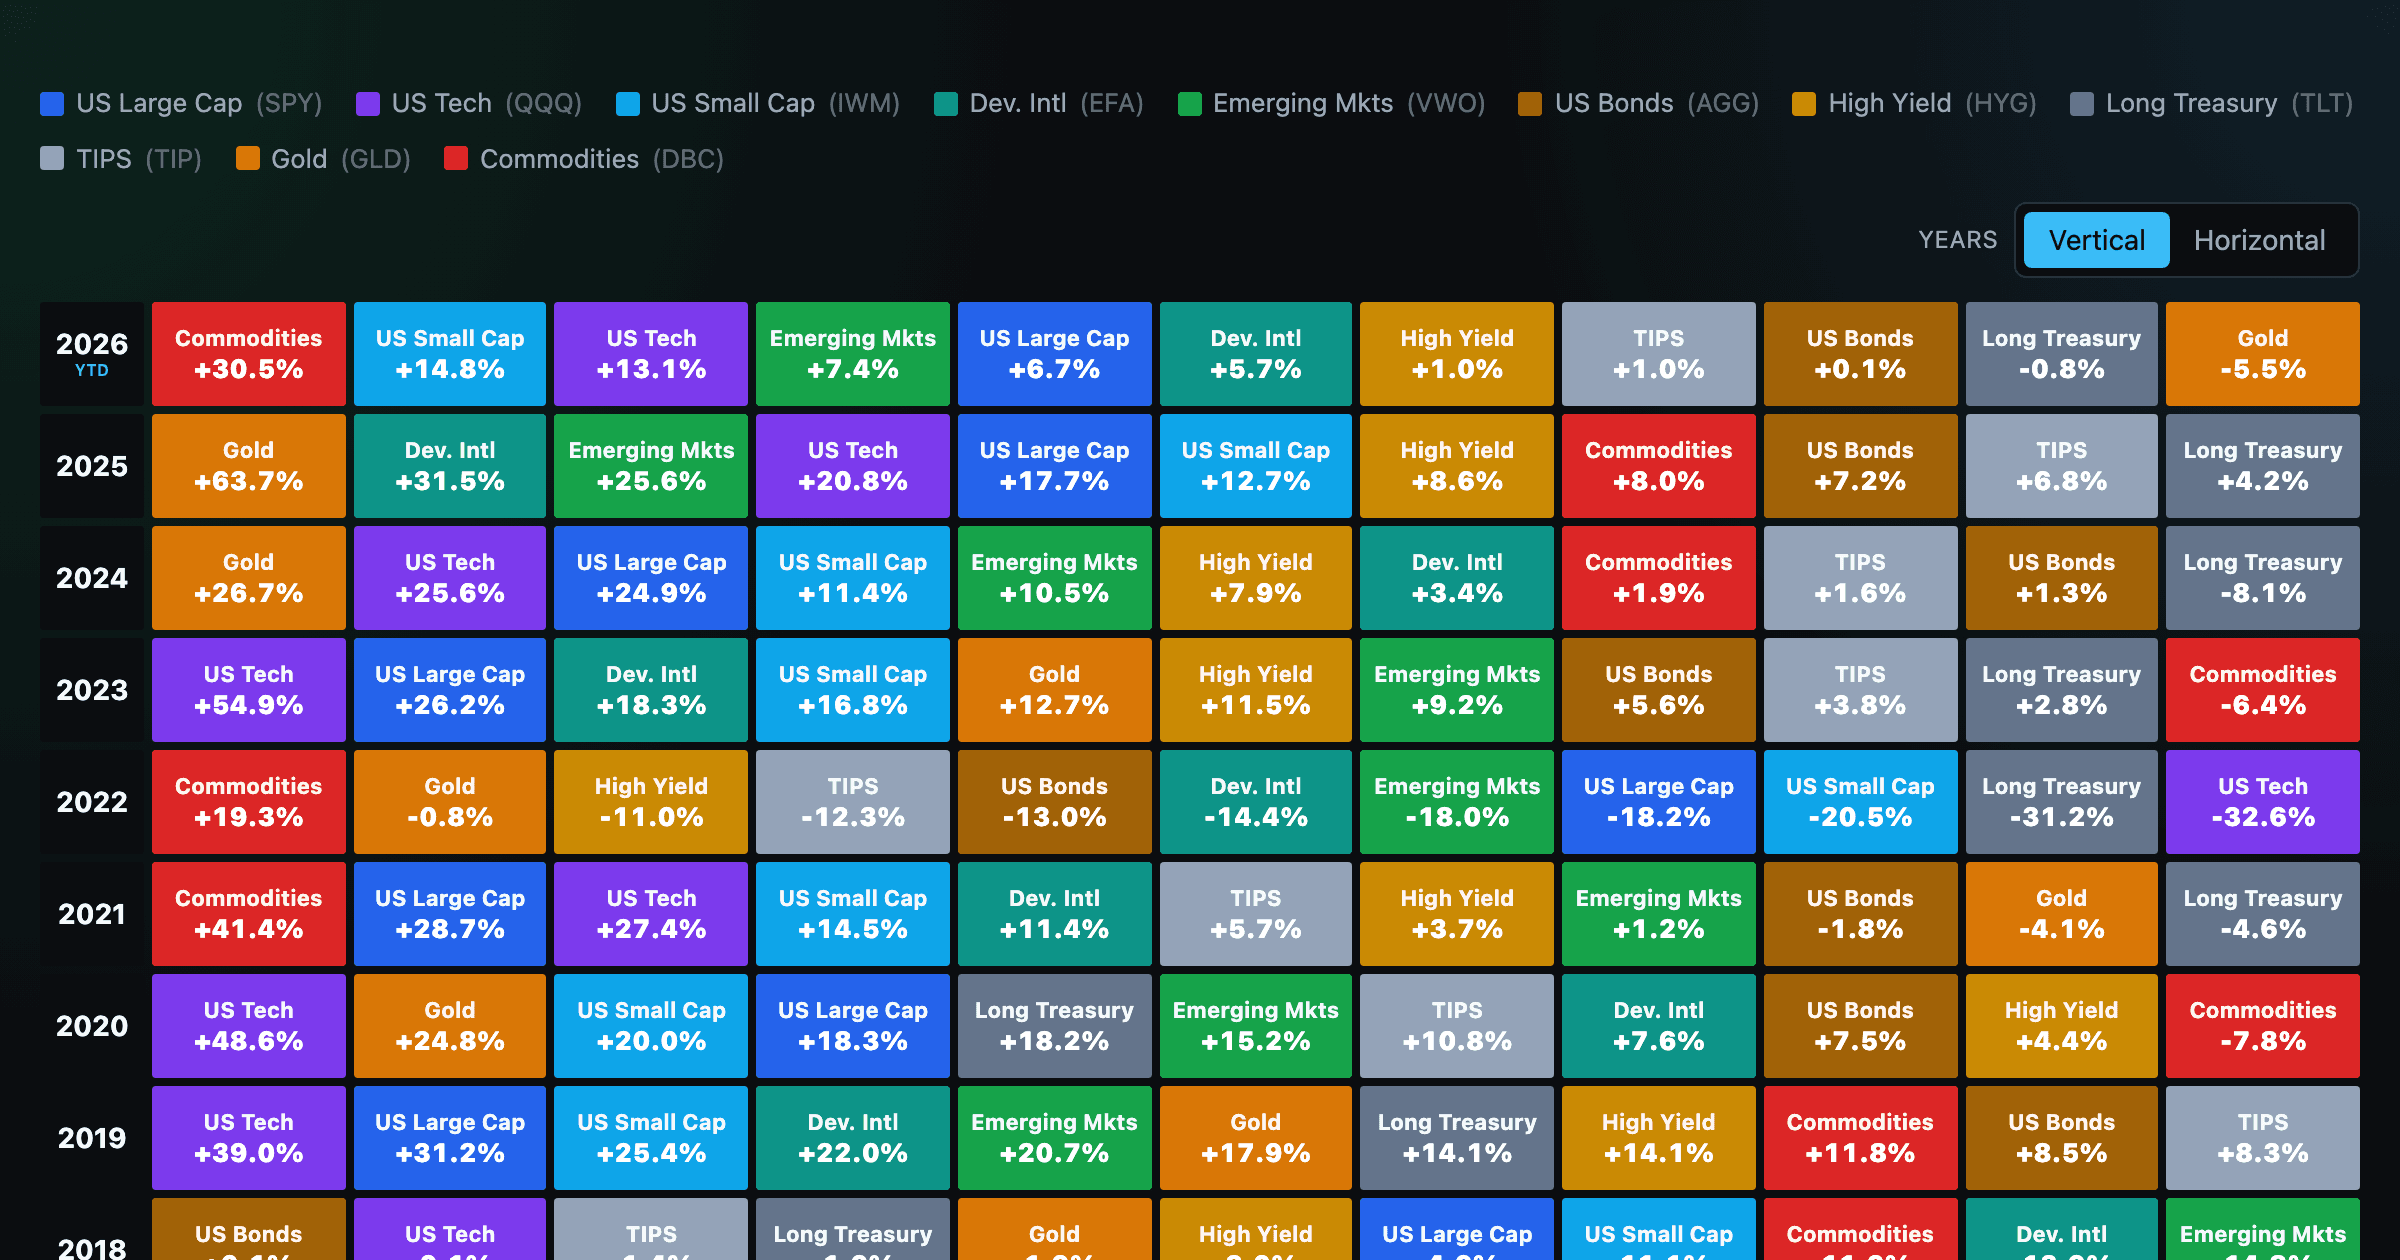Select the TIPS (TIP) legend label
This screenshot has width=2400, height=1260.
point(139,158)
